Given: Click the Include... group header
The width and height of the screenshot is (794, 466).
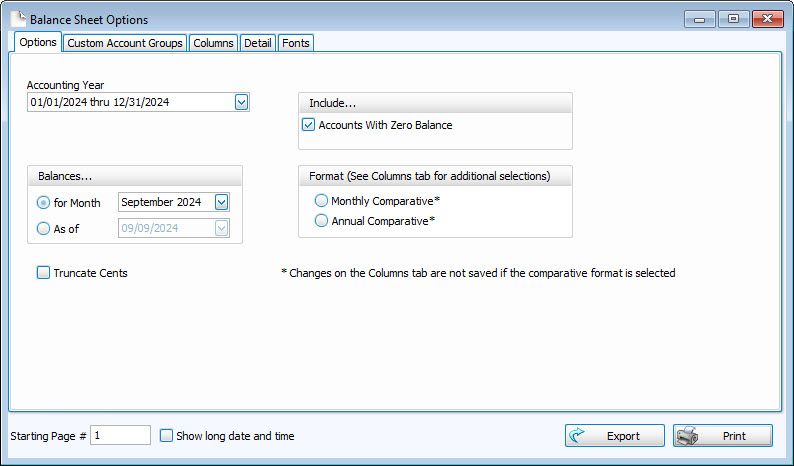Looking at the screenshot, I should click(435, 103).
